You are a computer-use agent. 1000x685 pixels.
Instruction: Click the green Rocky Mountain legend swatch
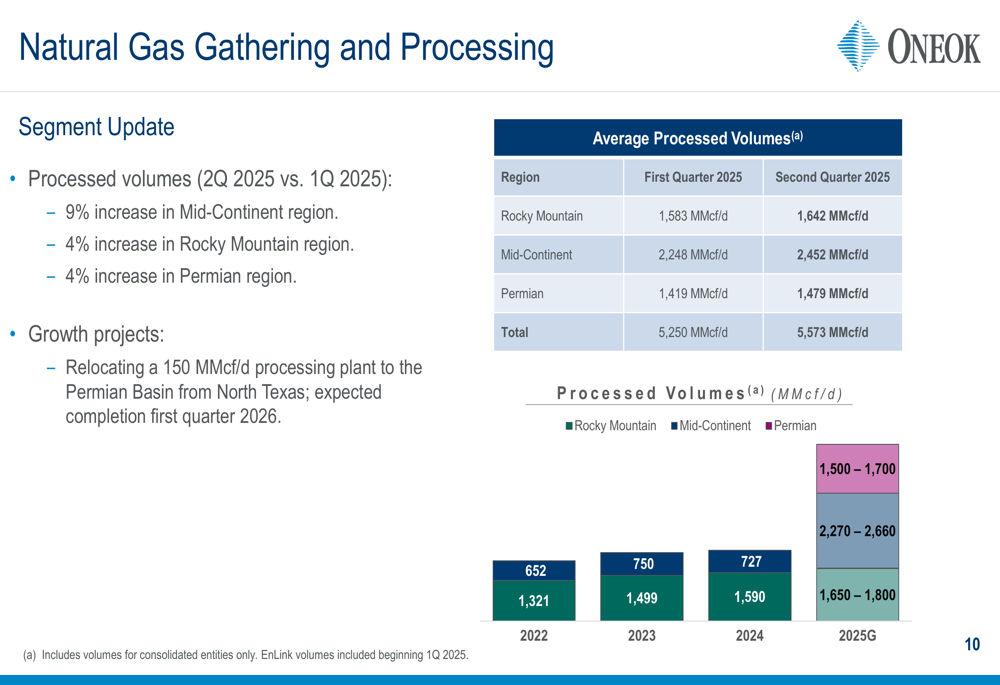point(569,426)
